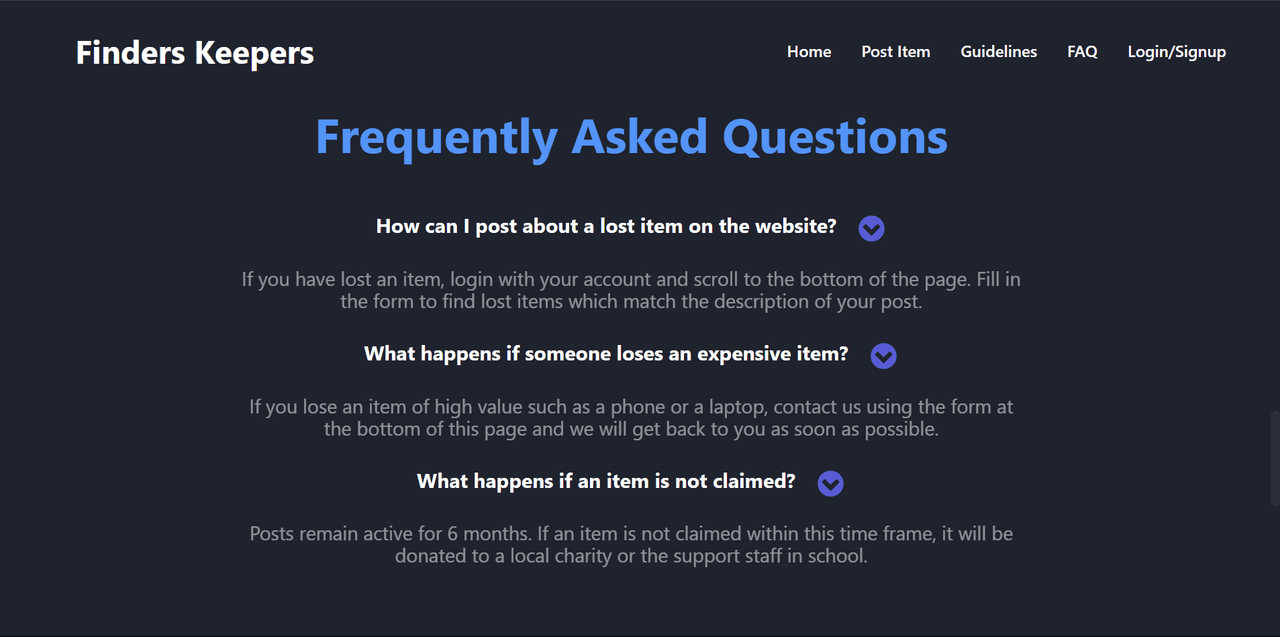Click the "What happens if an item is not claimed" question
Screen dimensions: 1280x637
(x=606, y=481)
